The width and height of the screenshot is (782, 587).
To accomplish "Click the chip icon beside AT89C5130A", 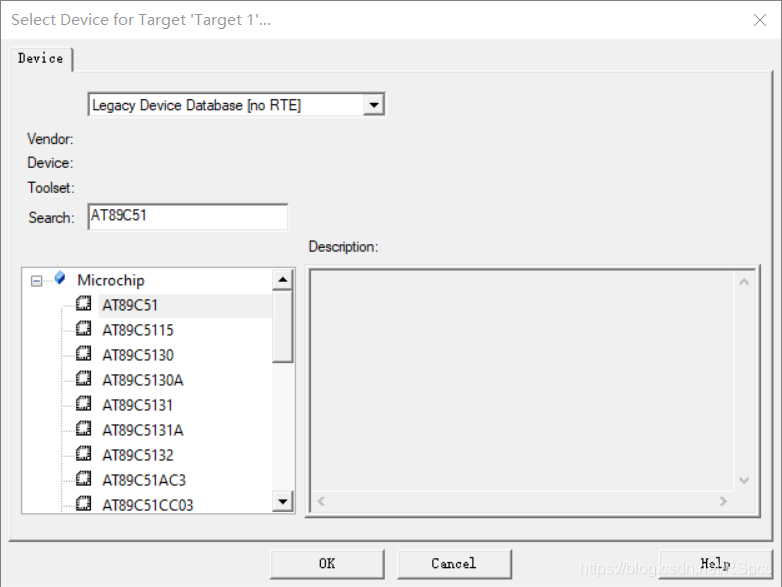I will (x=83, y=378).
